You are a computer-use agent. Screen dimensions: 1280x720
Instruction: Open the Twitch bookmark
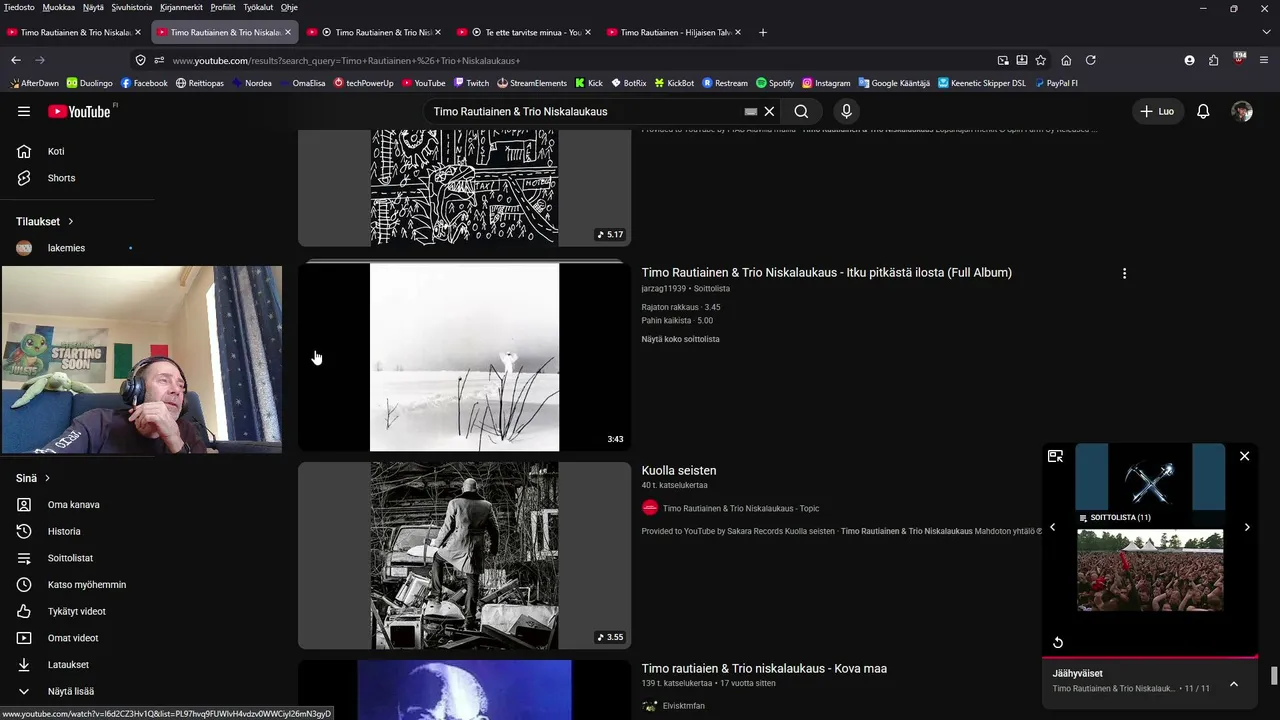coord(471,83)
